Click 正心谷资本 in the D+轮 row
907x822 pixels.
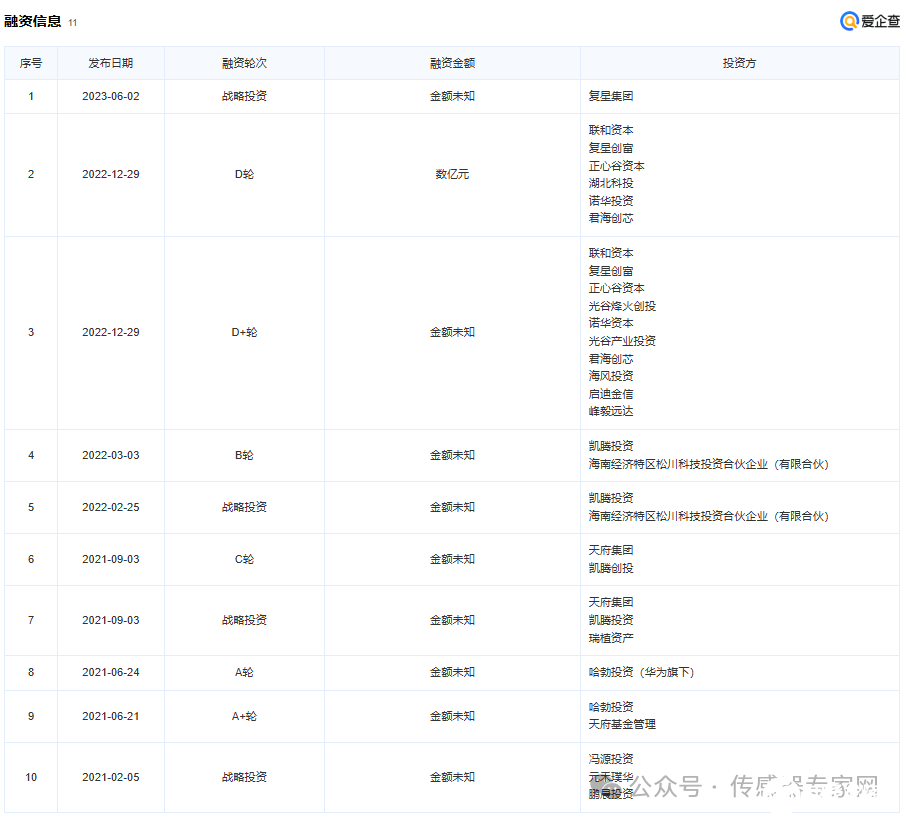[616, 288]
